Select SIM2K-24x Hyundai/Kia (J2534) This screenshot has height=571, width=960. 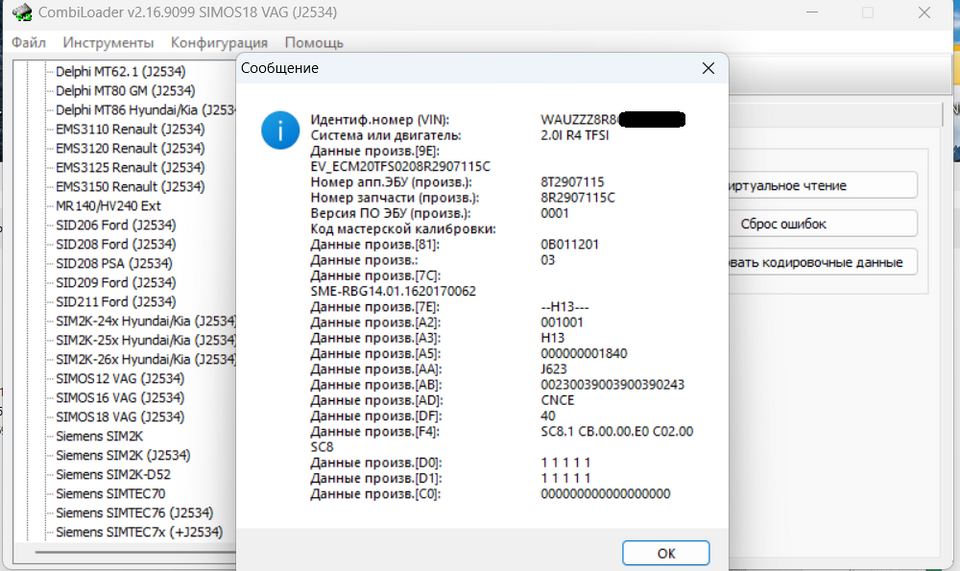(x=146, y=321)
